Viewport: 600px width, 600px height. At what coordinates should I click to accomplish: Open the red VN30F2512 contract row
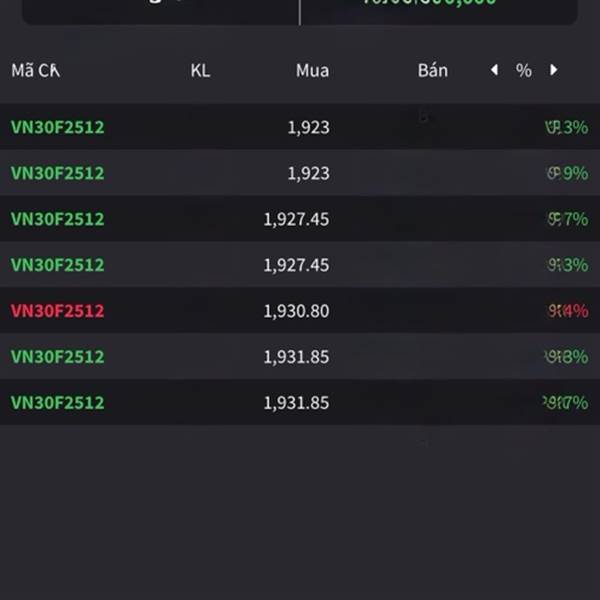click(300, 310)
